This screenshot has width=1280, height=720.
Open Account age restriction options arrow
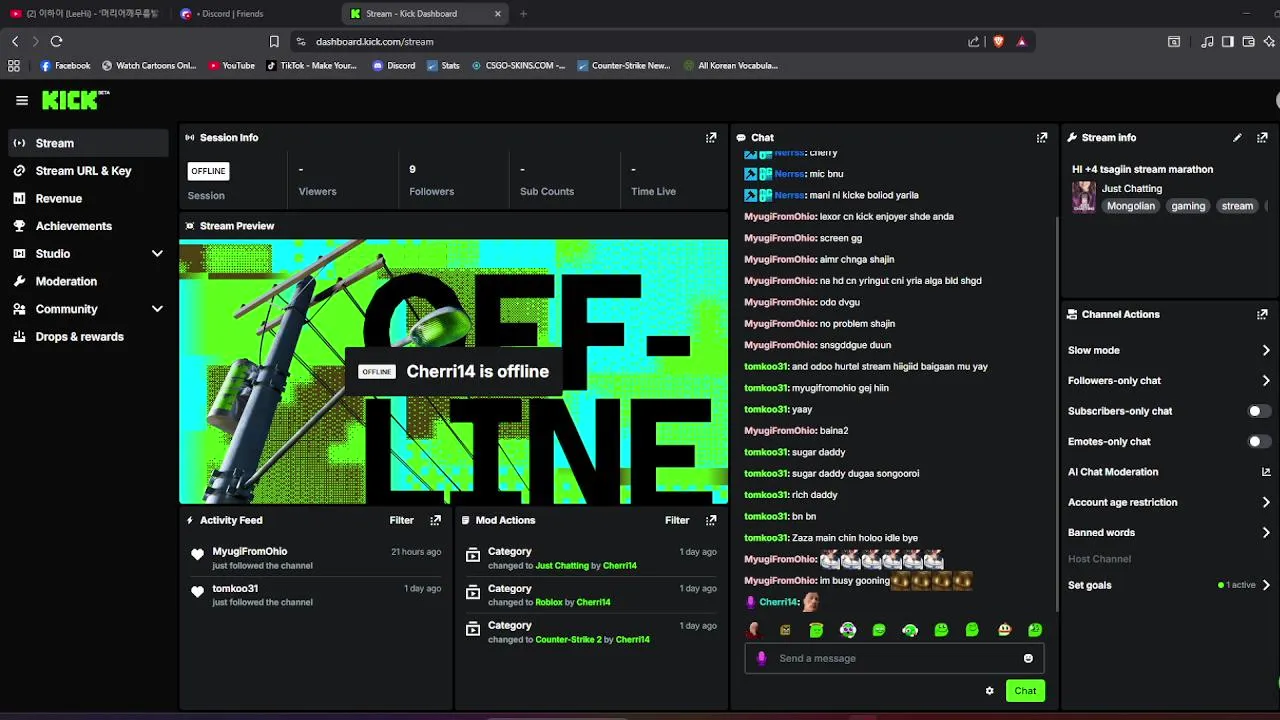point(1266,502)
